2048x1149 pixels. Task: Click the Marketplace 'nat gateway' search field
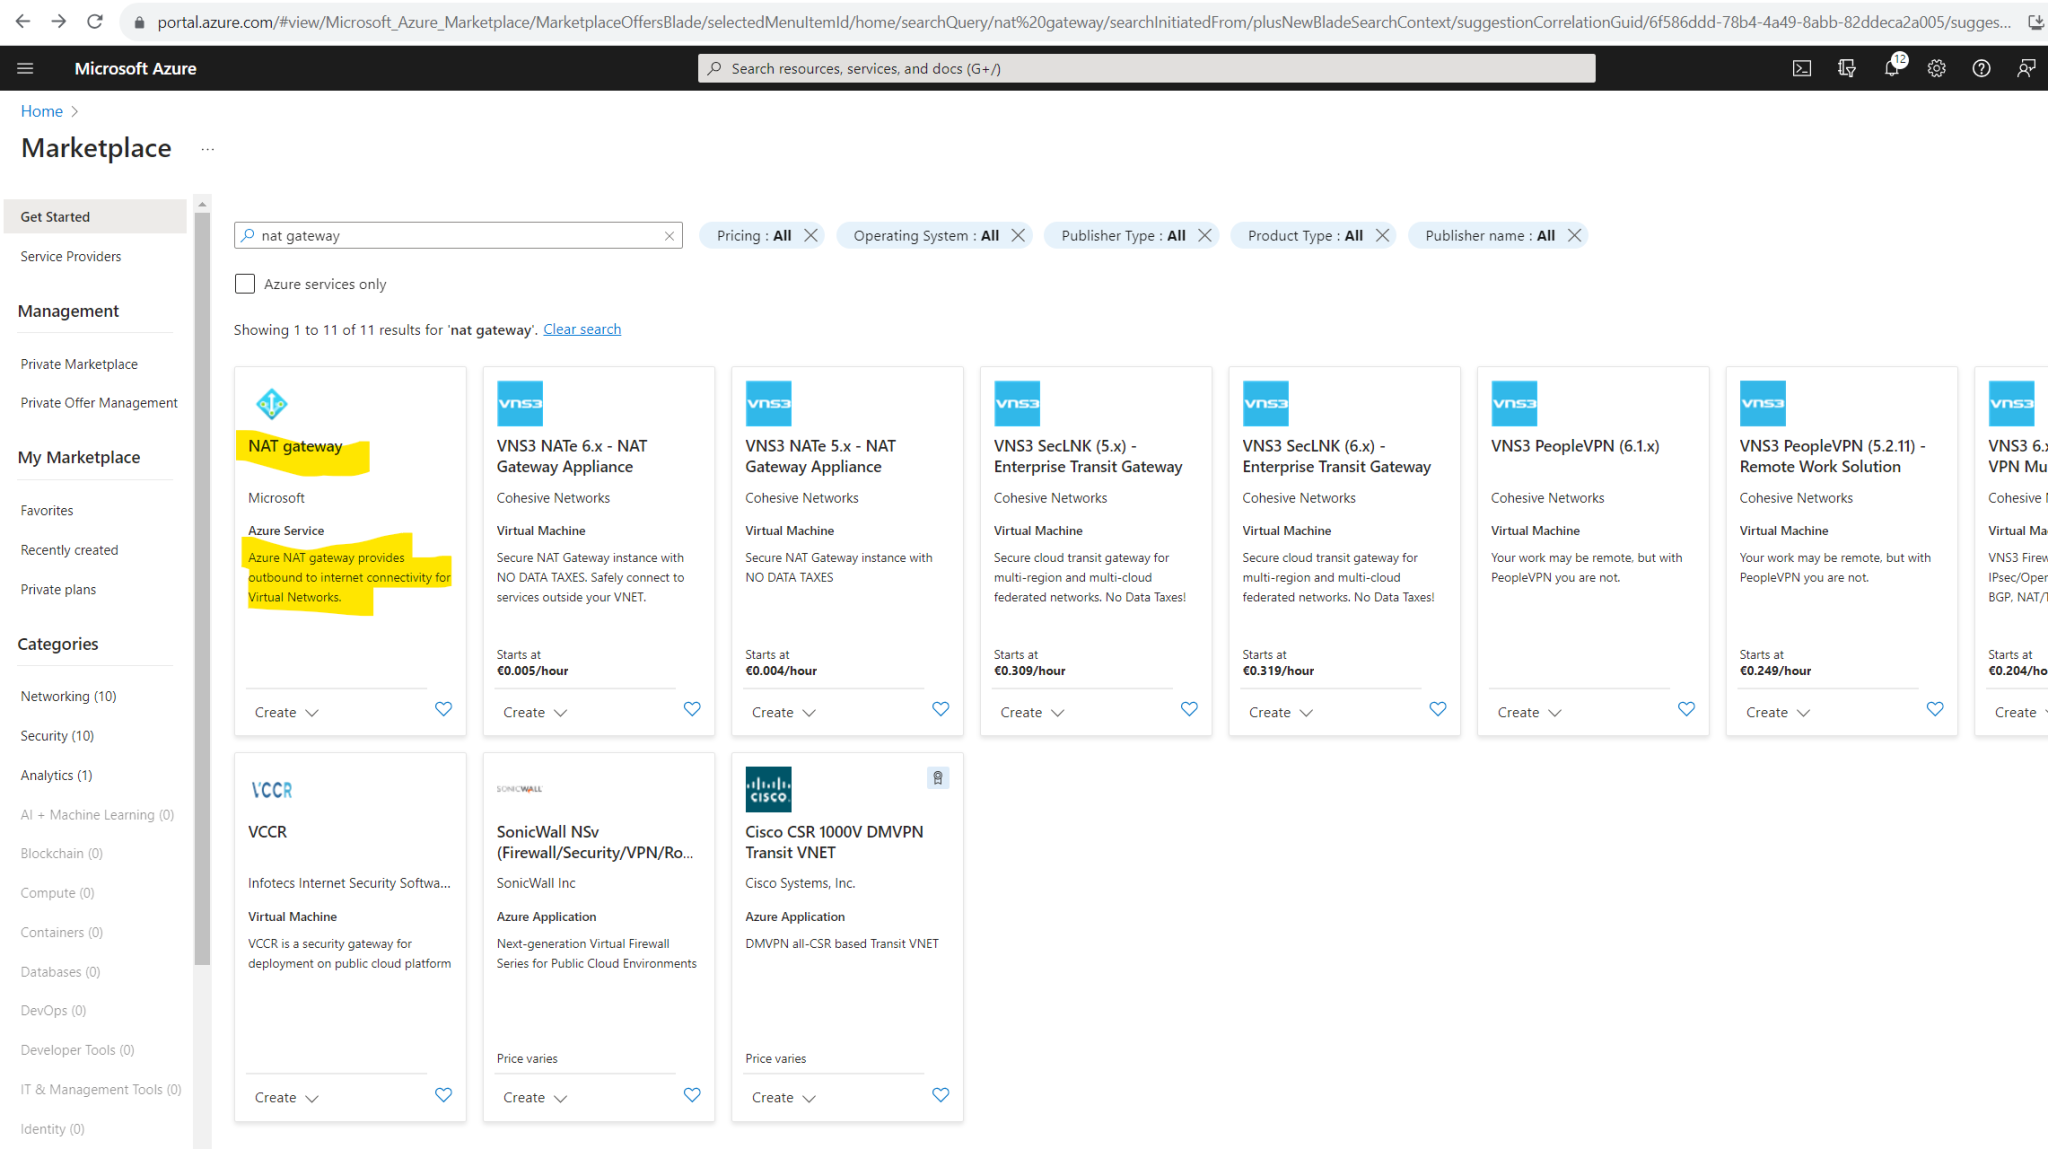coord(458,236)
